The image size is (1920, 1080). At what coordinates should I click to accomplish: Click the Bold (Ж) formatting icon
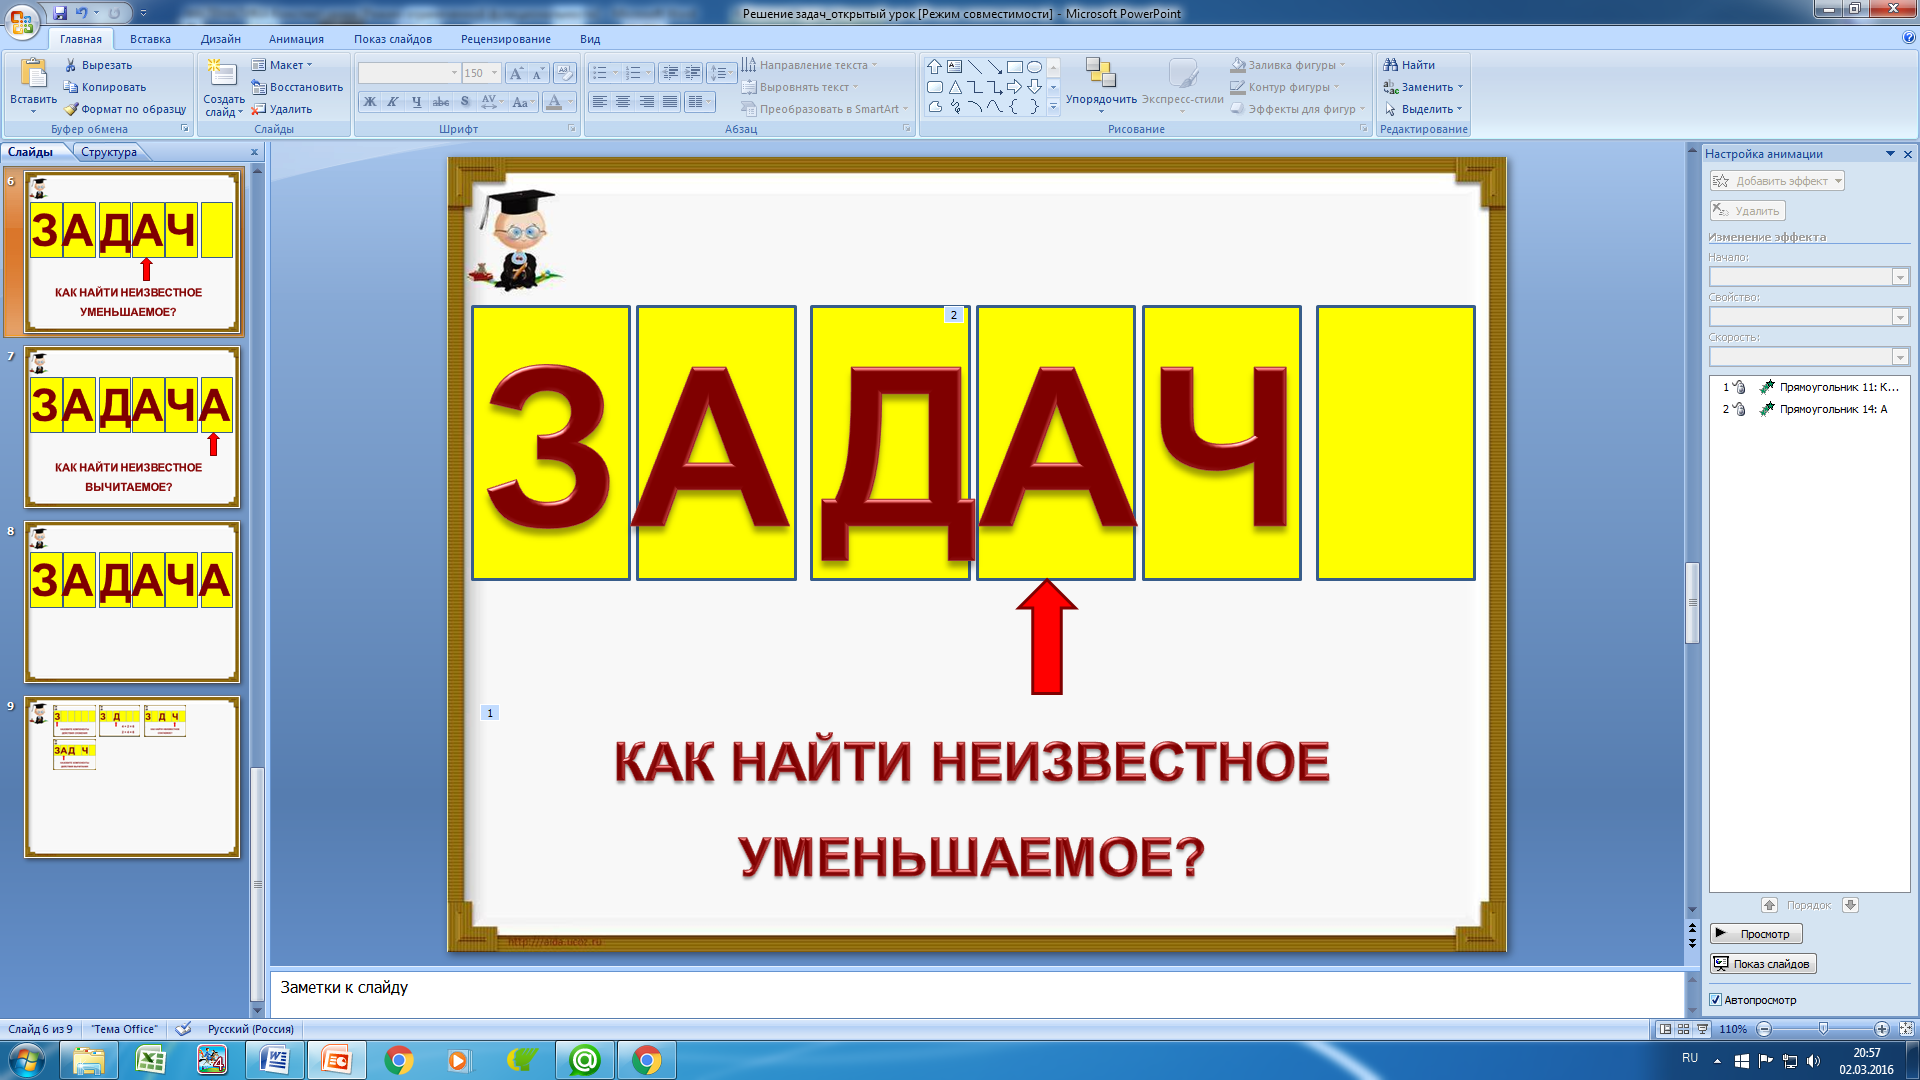370,102
